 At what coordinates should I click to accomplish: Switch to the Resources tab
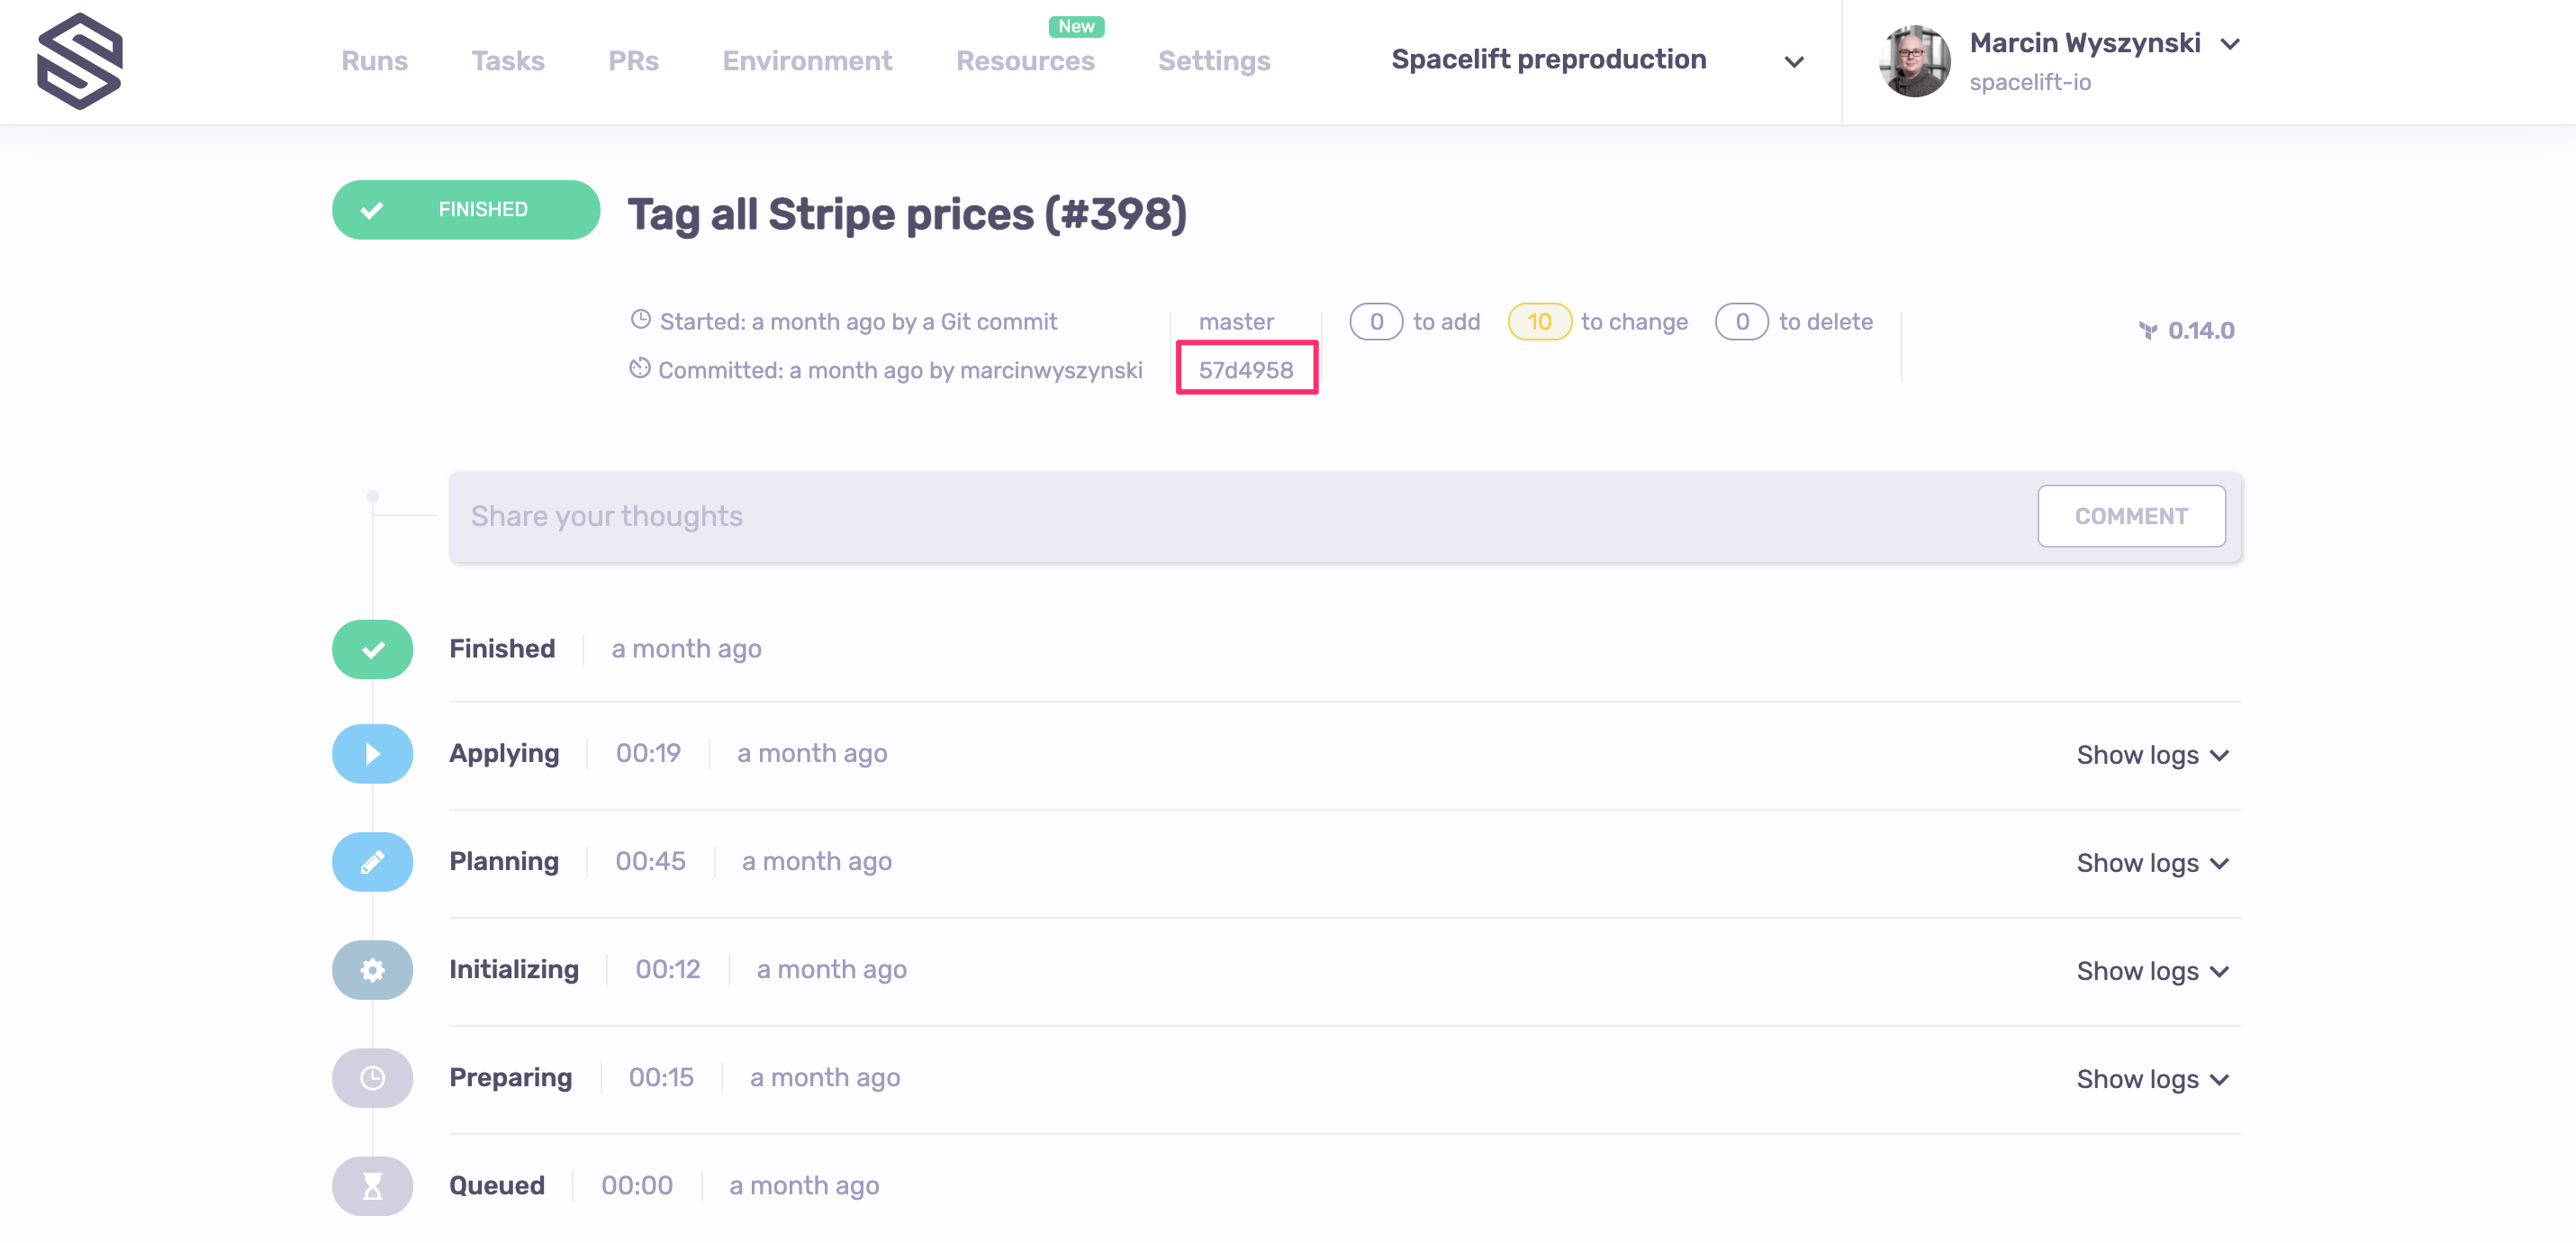(x=1025, y=61)
